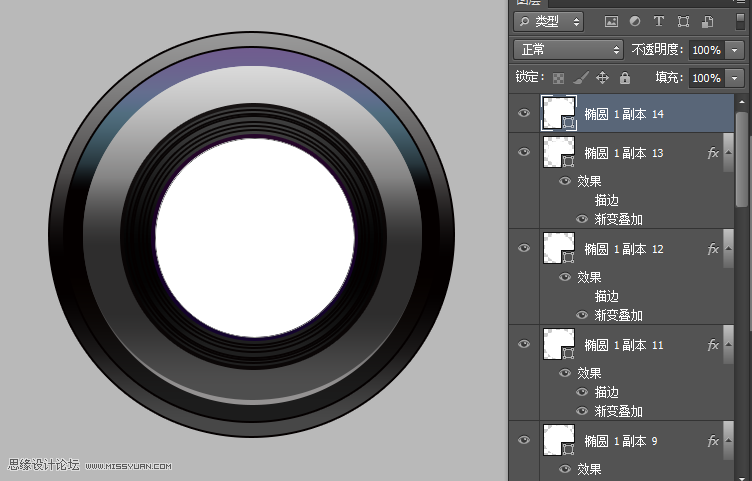This screenshot has height=481, width=752.
Task: Hide layer 椭圆 1 副本 9
Action: [x=524, y=440]
